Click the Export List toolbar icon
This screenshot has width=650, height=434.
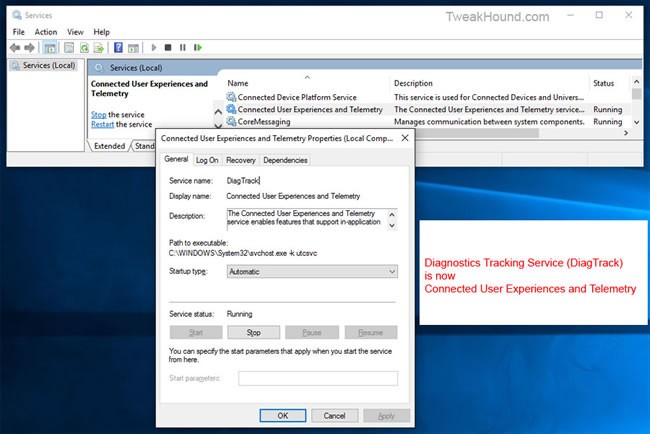coord(99,47)
